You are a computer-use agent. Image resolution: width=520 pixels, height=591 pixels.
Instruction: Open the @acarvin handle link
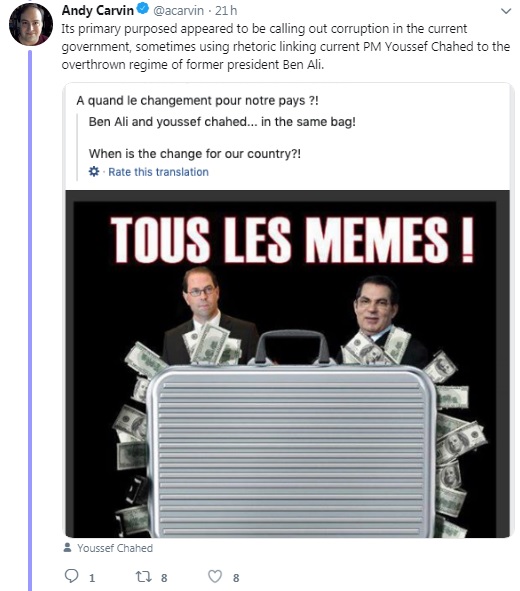(179, 11)
